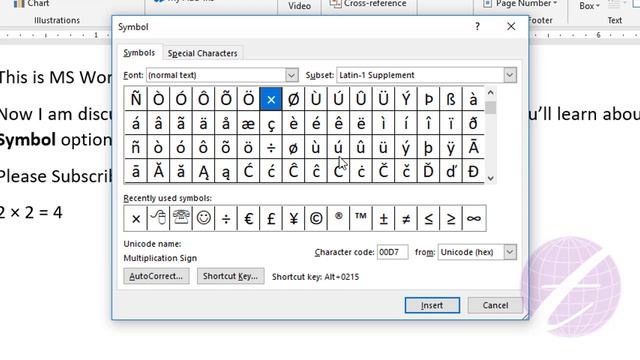Click the Chart button in Illustrations group
The image size is (640, 360).
[x=32, y=4]
